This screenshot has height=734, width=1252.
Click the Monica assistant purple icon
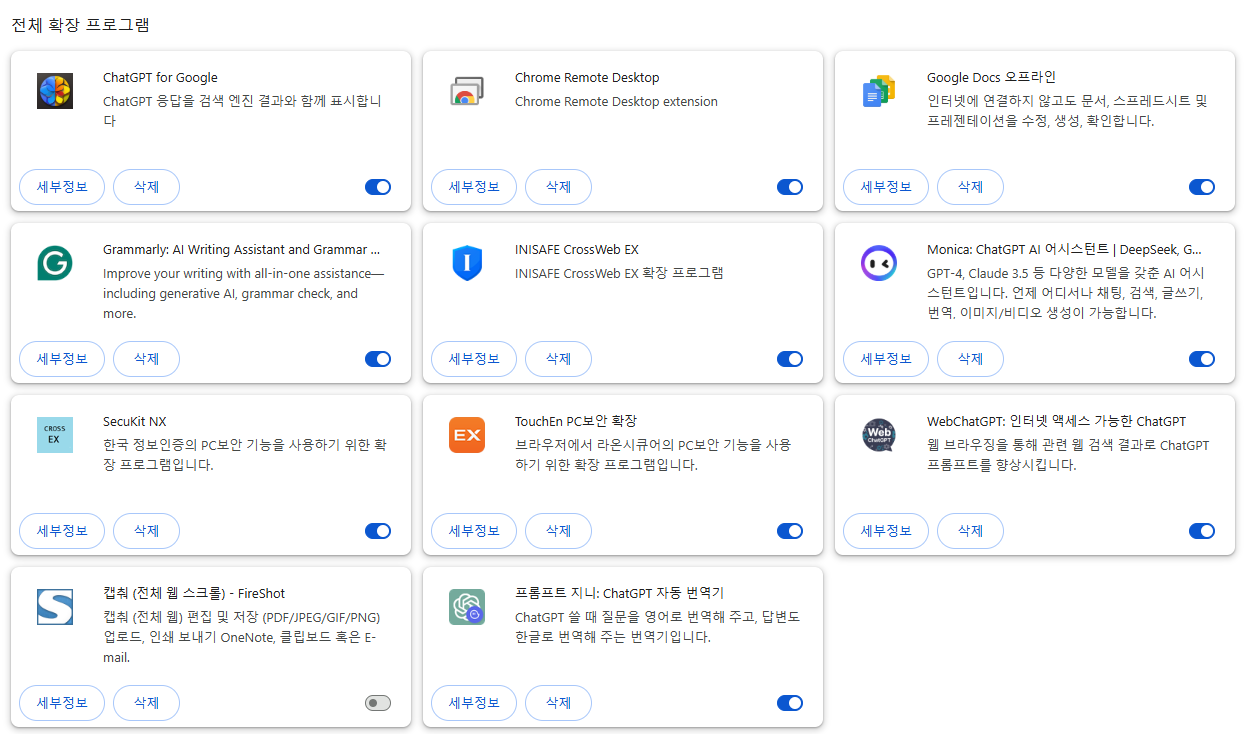879,263
